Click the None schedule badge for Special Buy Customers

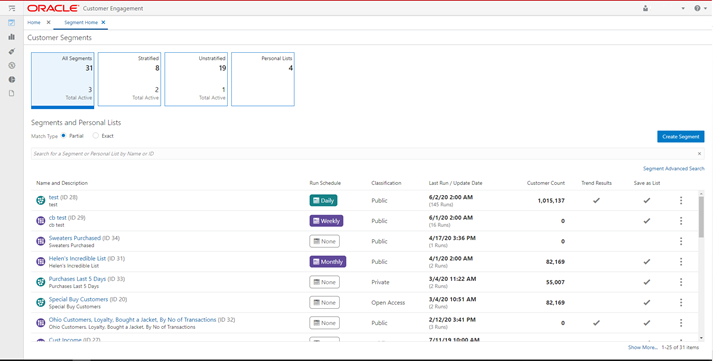click(325, 302)
